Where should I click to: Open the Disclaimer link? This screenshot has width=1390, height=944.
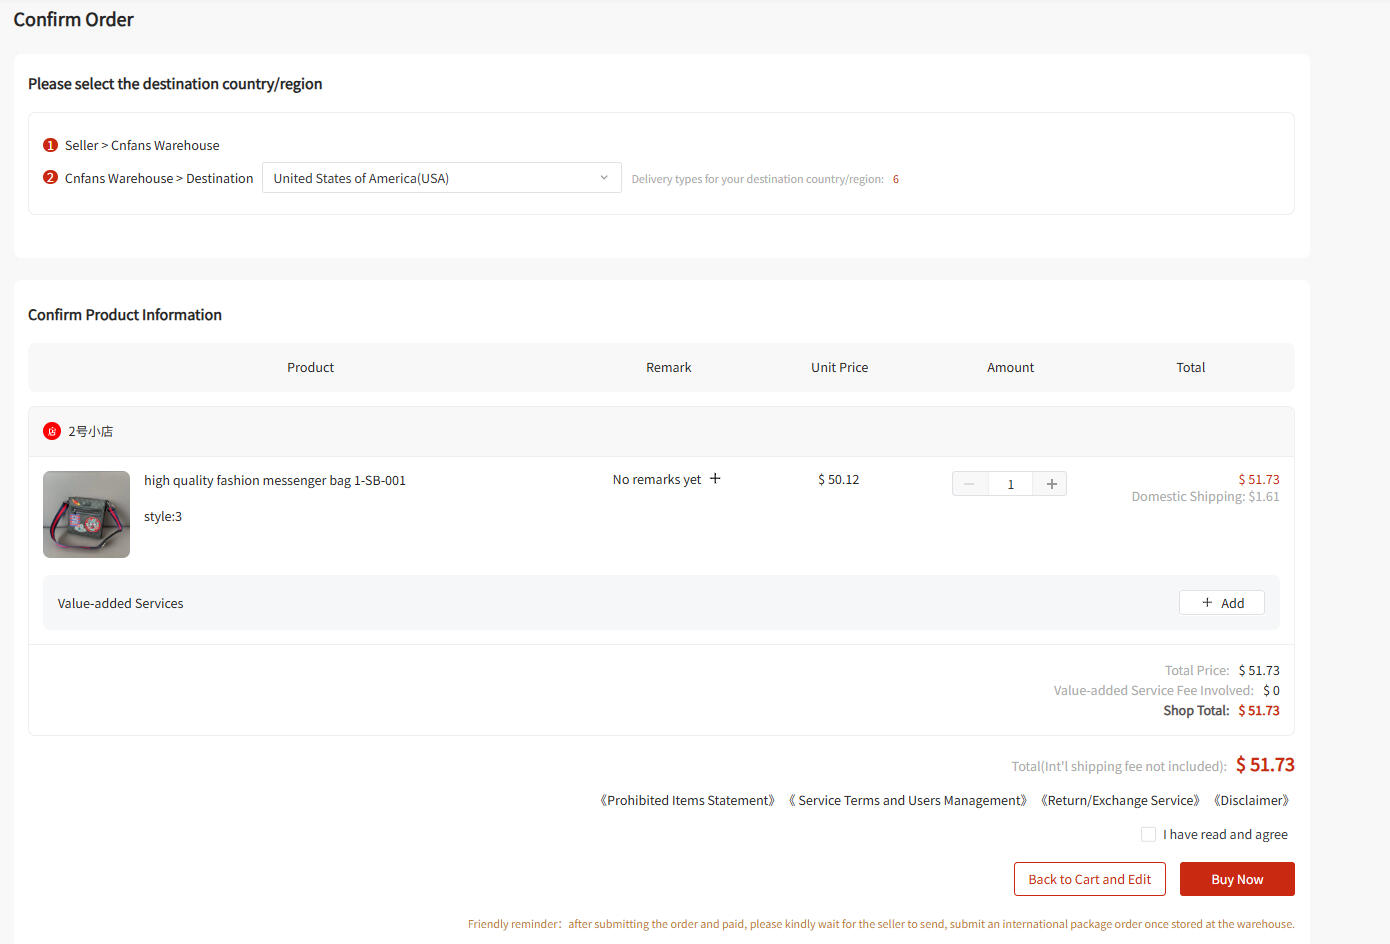(1251, 800)
